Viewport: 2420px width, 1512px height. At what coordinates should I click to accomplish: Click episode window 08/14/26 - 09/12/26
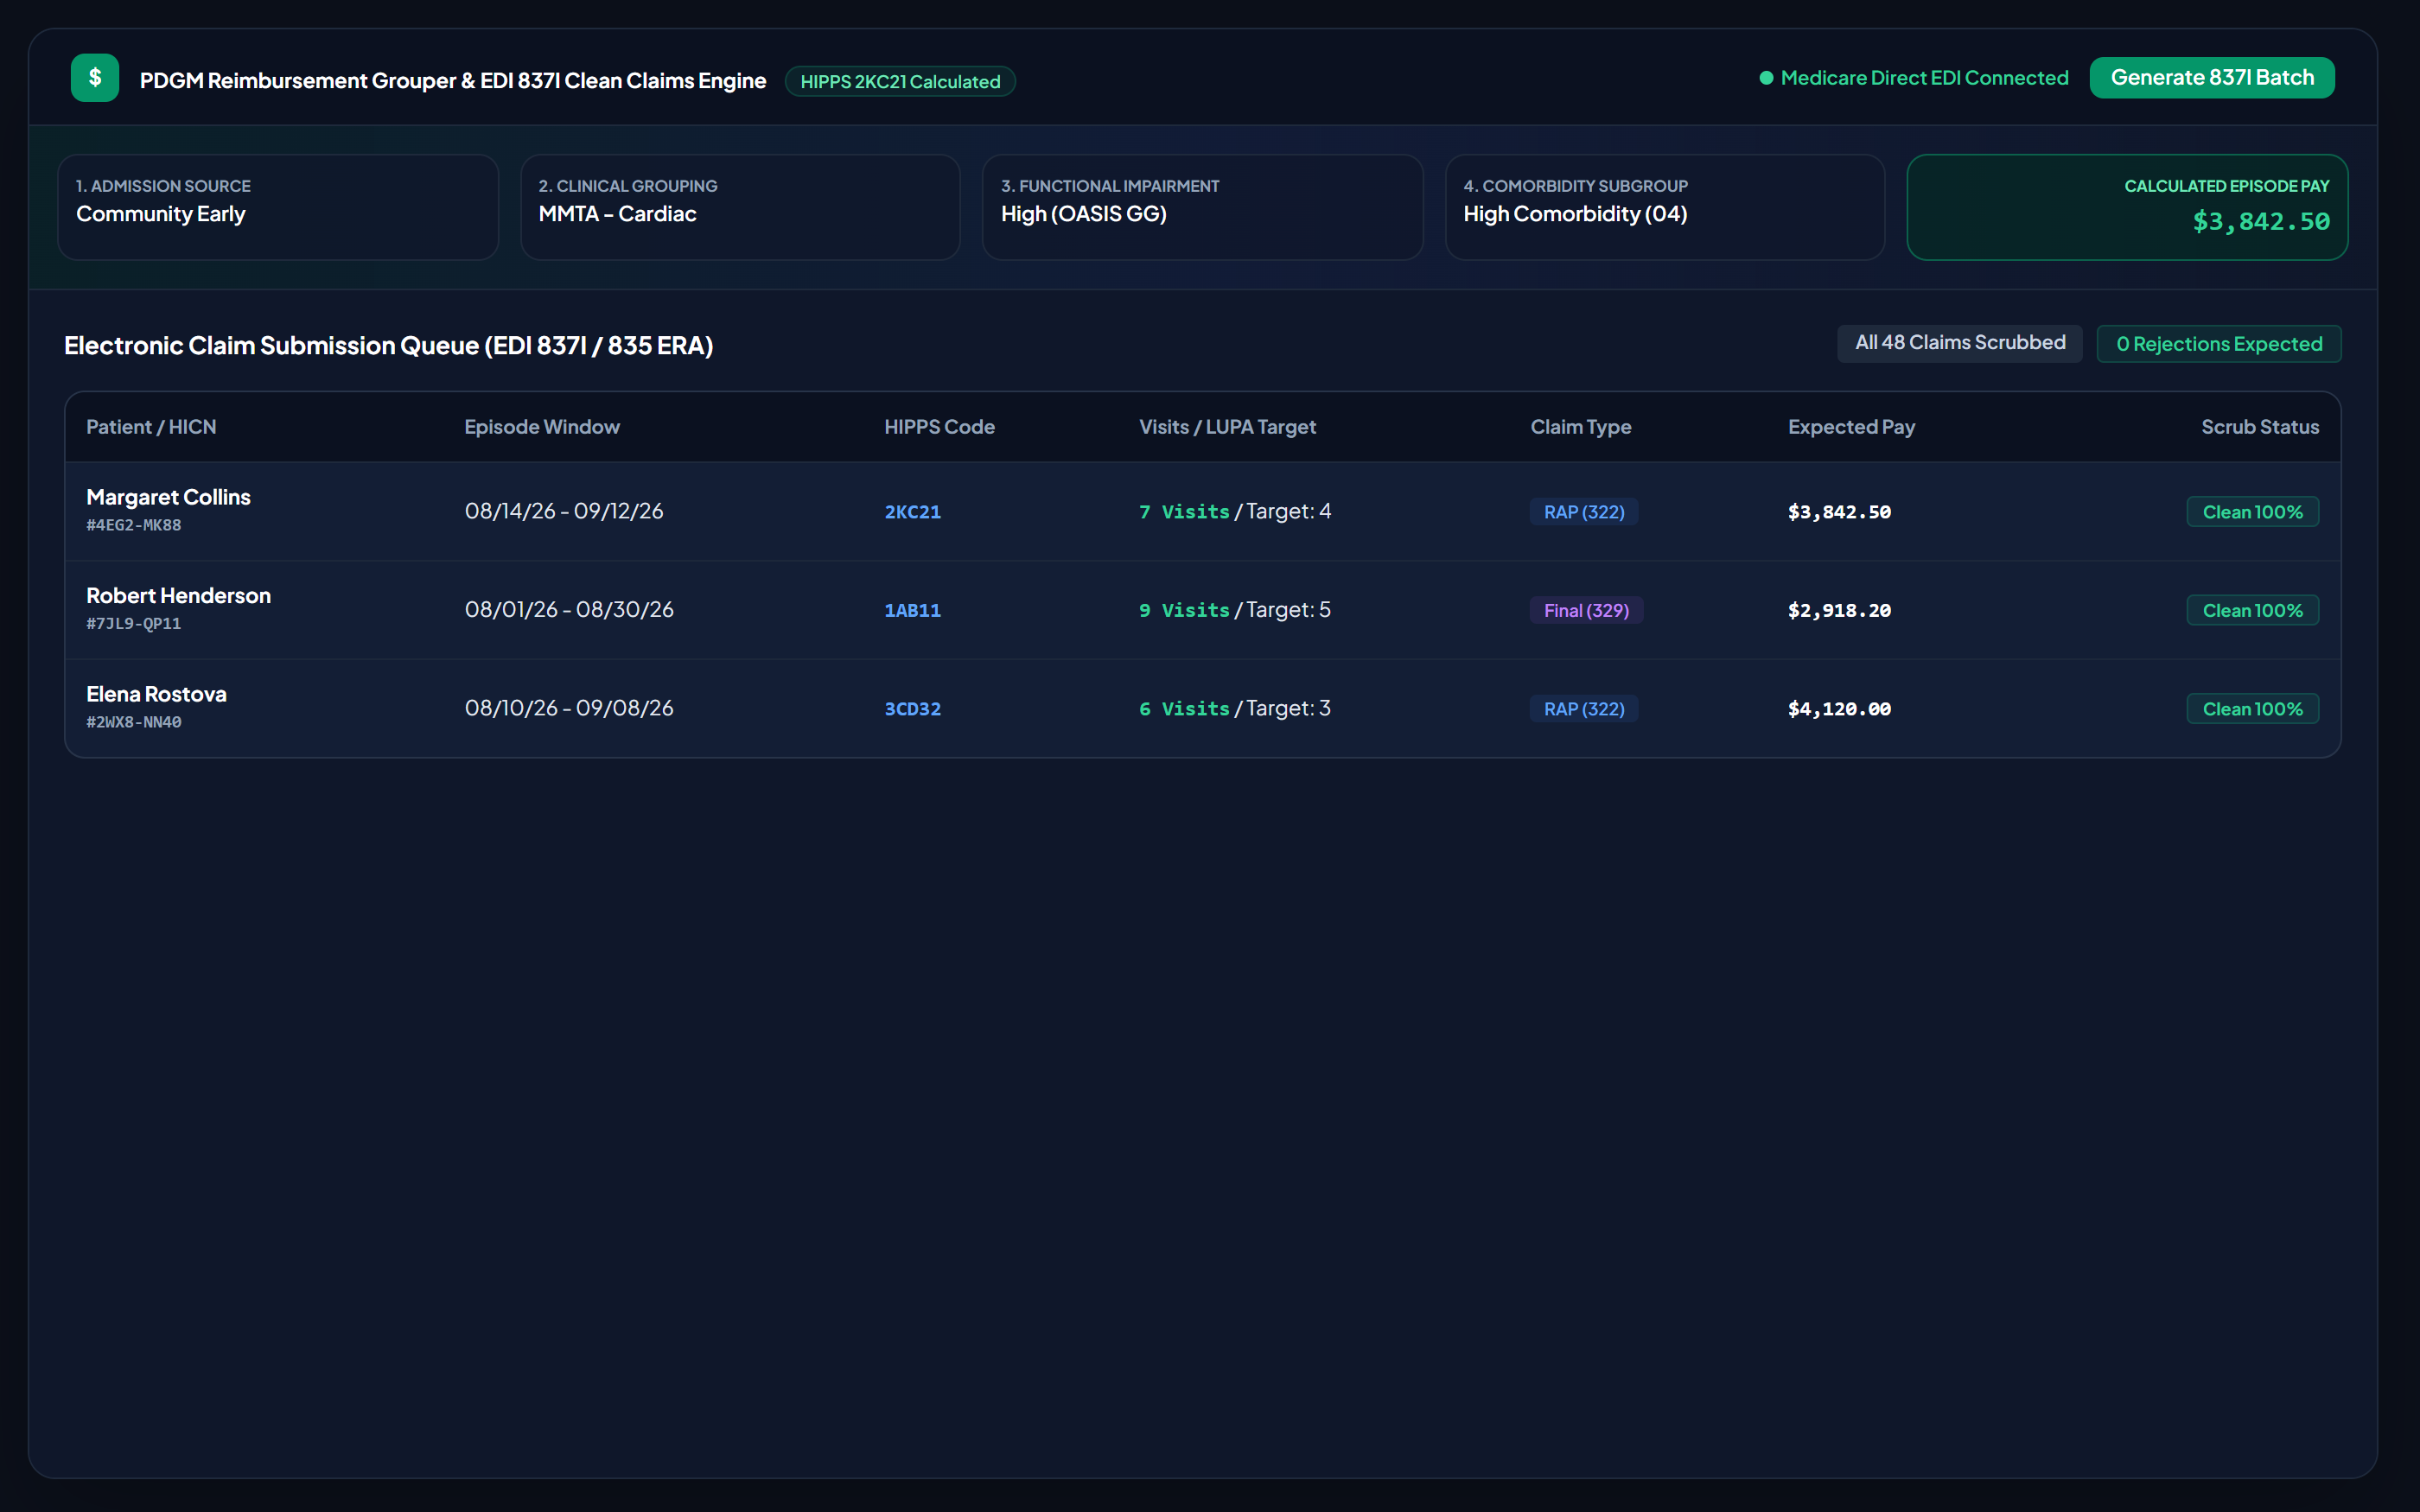[x=564, y=511]
